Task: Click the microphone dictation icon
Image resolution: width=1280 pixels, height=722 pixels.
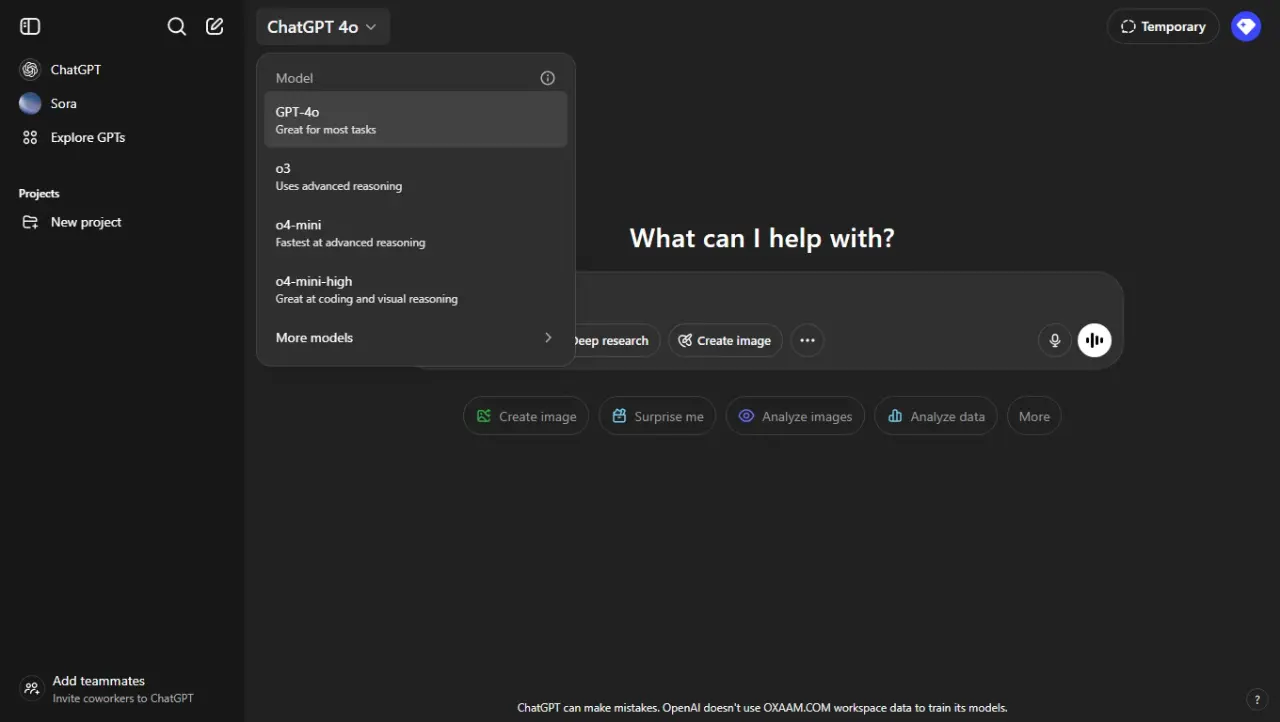Action: (x=1054, y=340)
